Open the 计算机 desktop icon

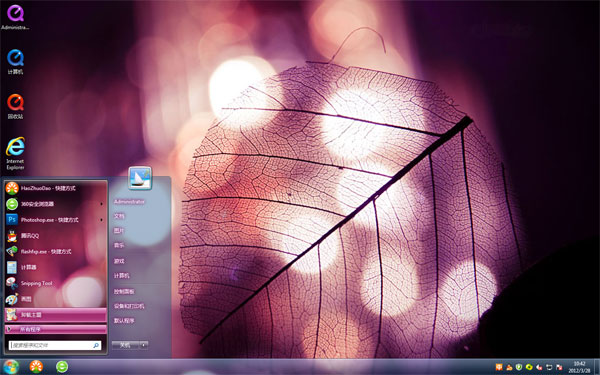tap(15, 61)
